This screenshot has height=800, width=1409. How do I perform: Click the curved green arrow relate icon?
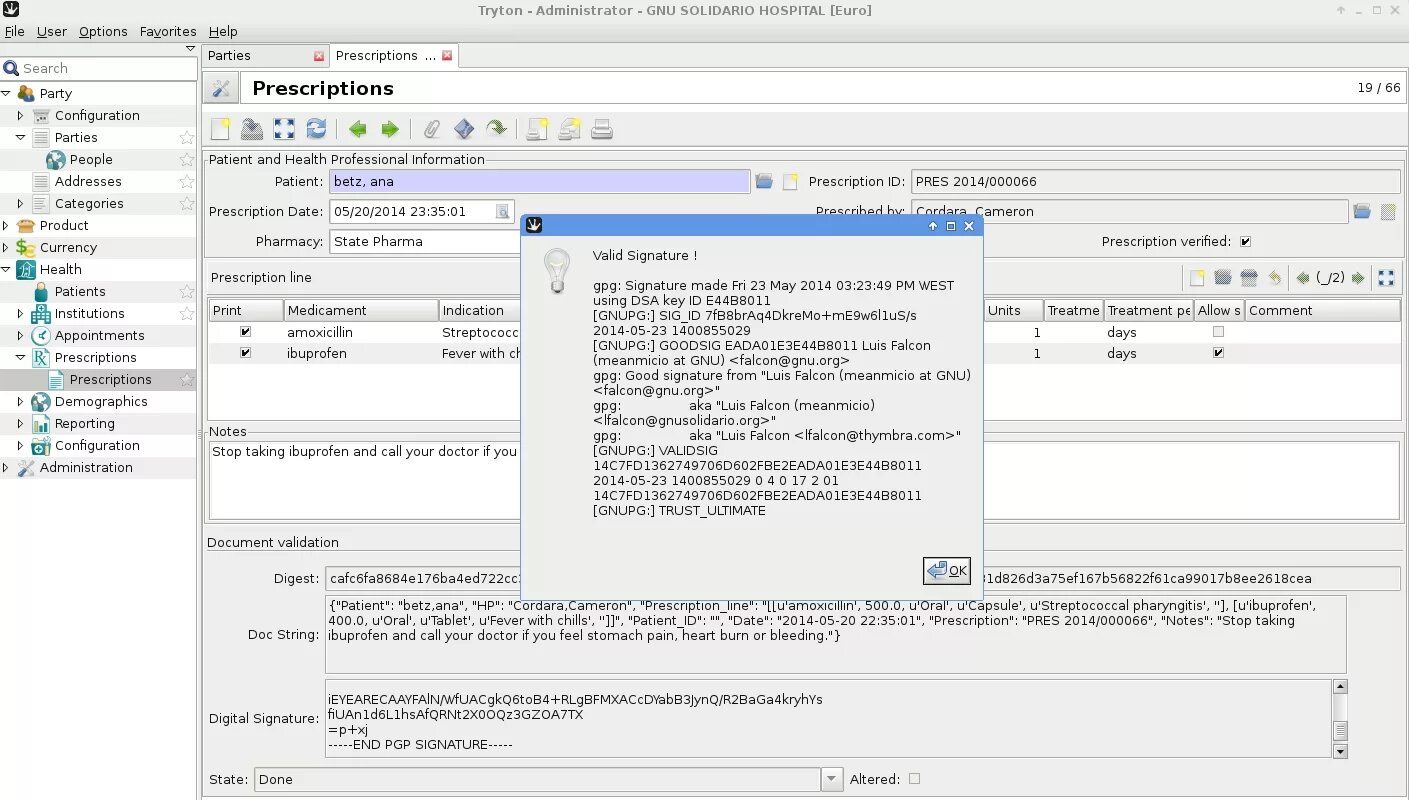496,129
